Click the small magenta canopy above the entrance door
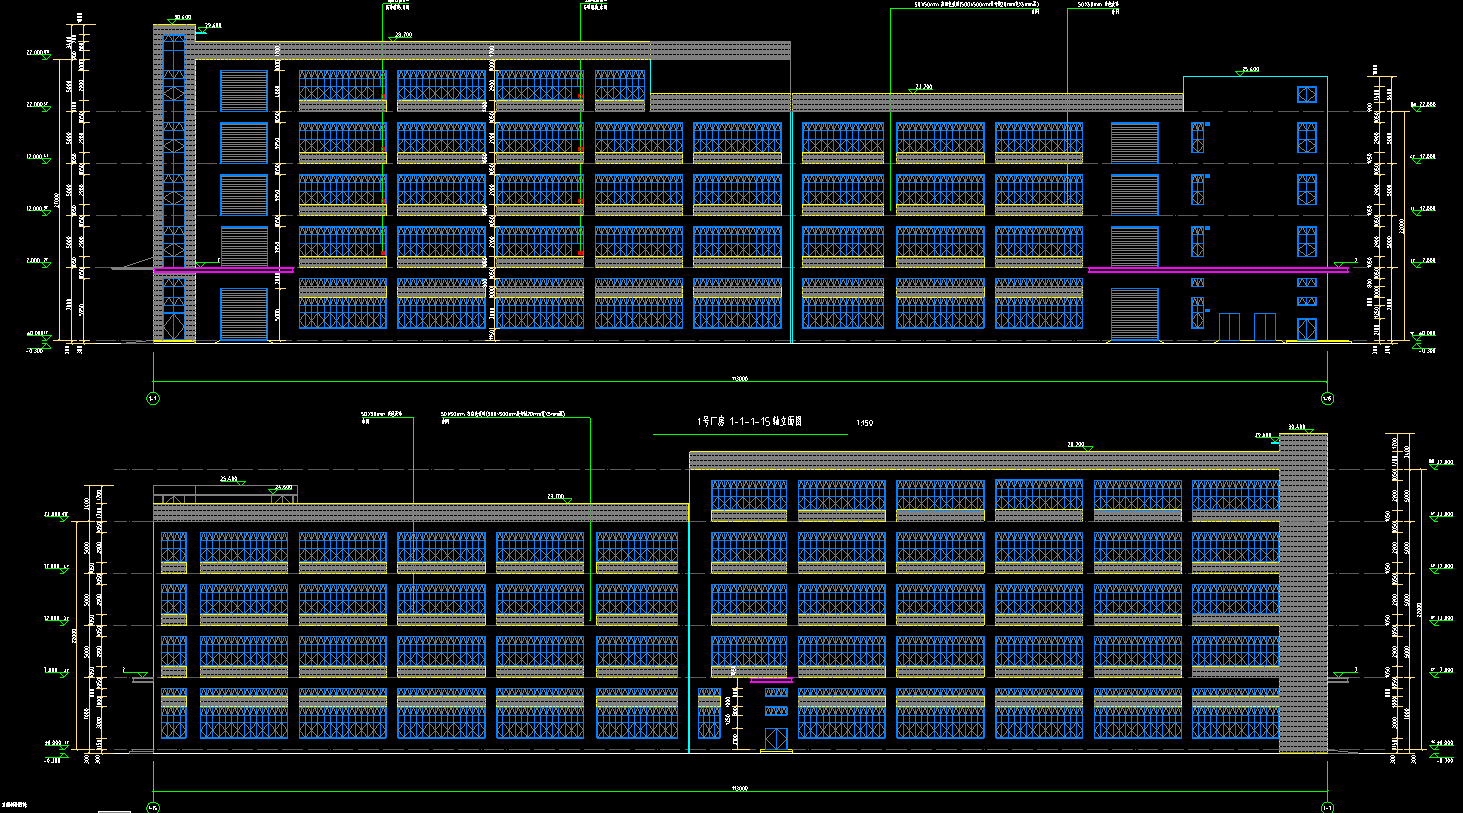This screenshot has width=1463, height=813. 771,680
